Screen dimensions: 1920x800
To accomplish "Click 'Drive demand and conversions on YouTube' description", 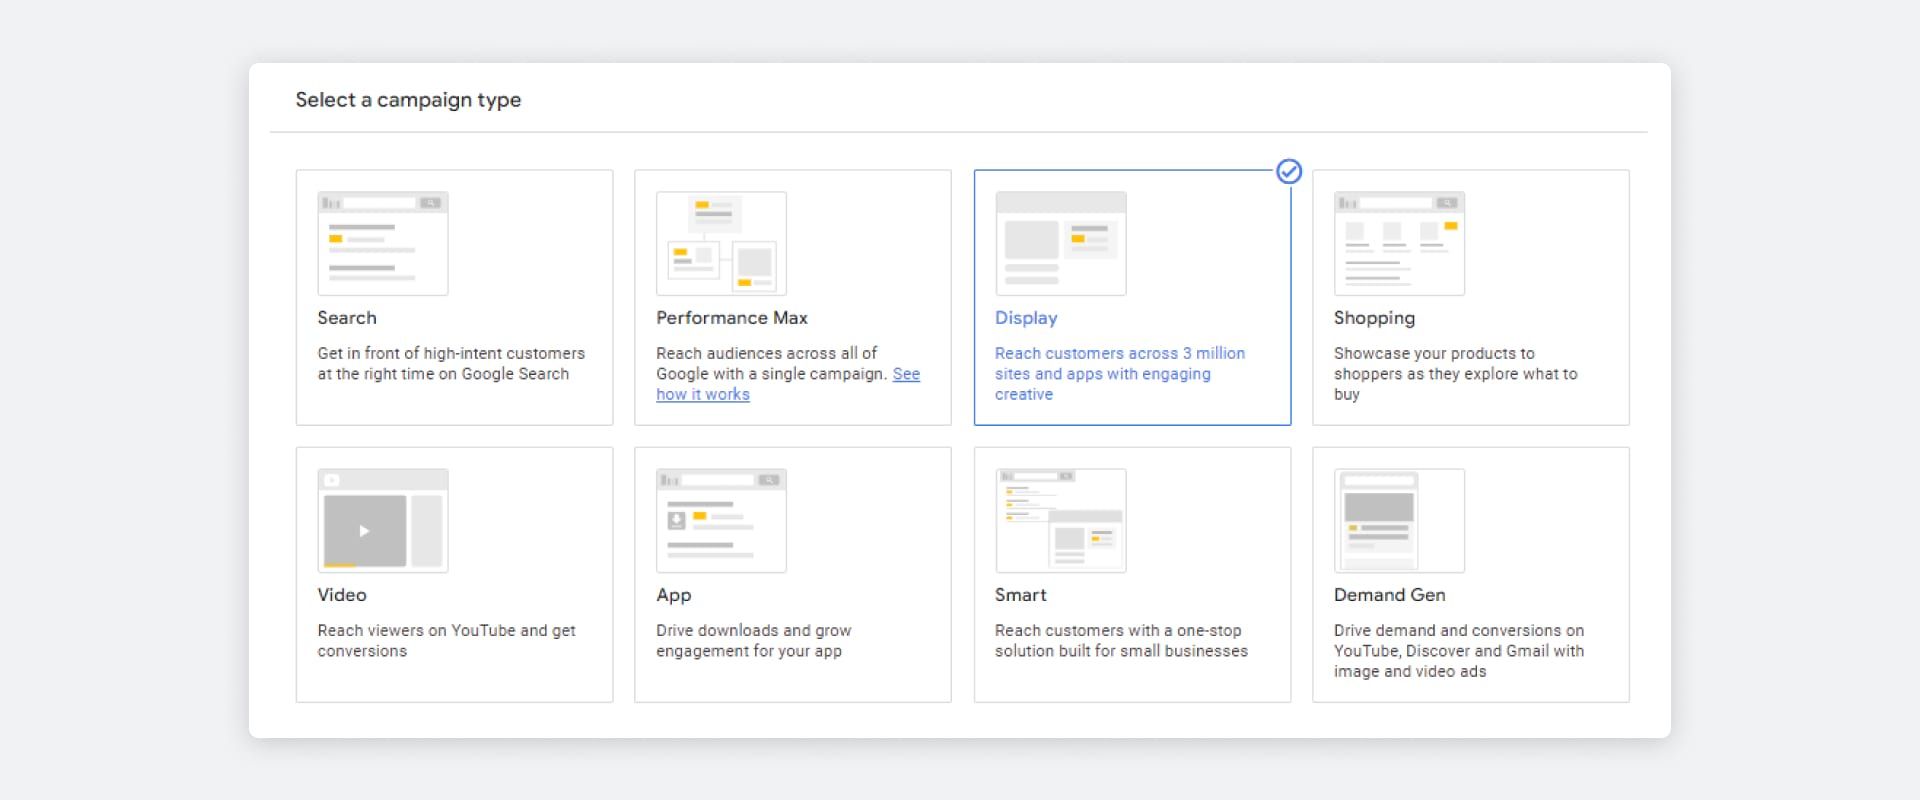I will click(x=1459, y=651).
